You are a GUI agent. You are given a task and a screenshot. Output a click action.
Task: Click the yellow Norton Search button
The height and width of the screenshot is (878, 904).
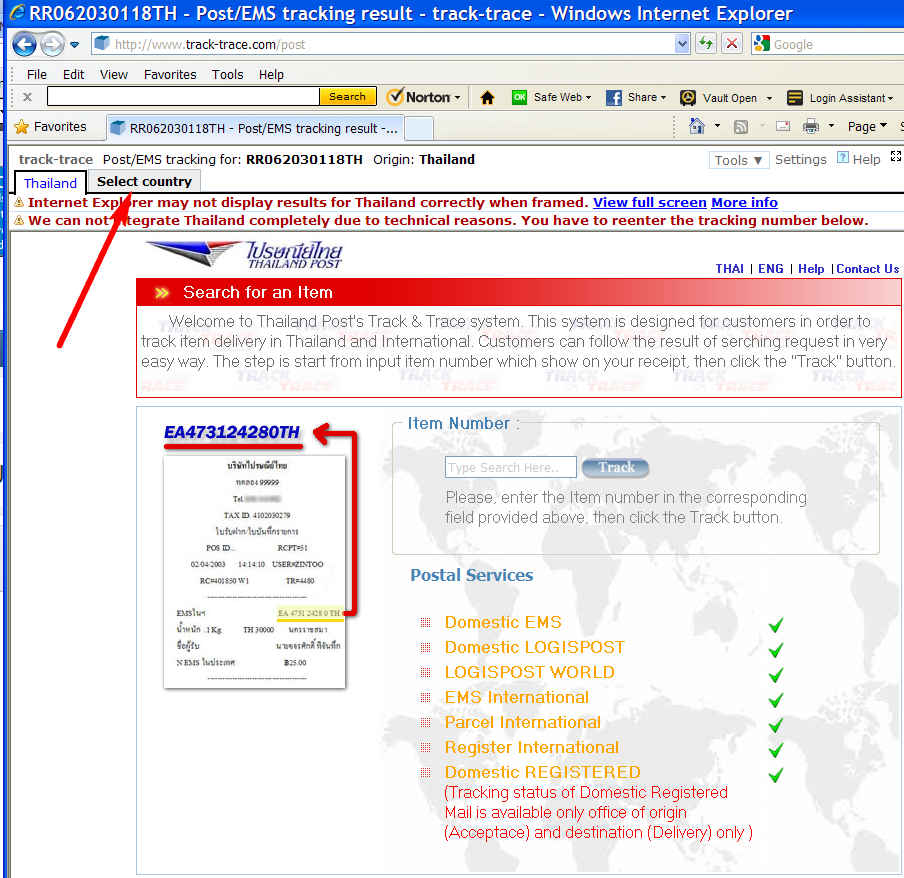point(348,96)
